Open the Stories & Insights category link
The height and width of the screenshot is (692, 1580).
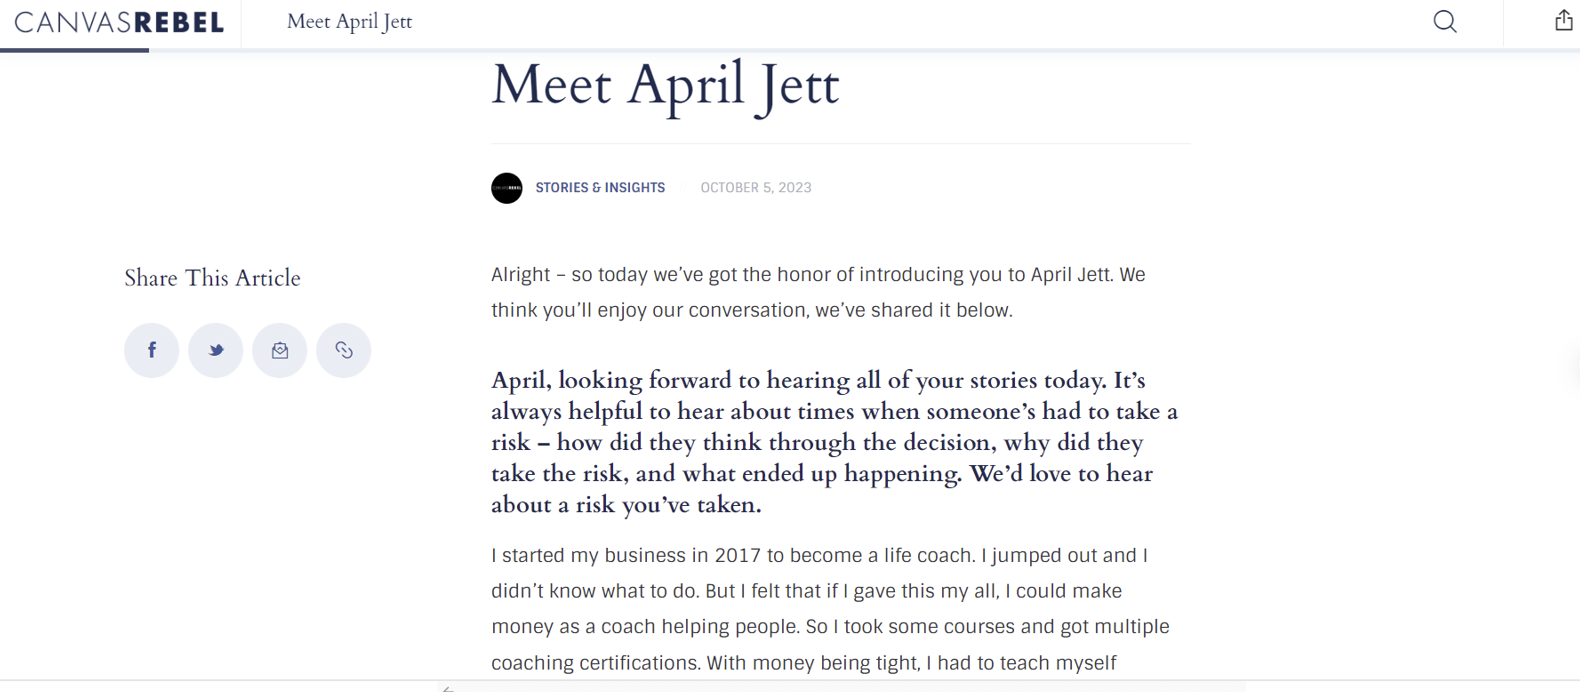(x=600, y=188)
